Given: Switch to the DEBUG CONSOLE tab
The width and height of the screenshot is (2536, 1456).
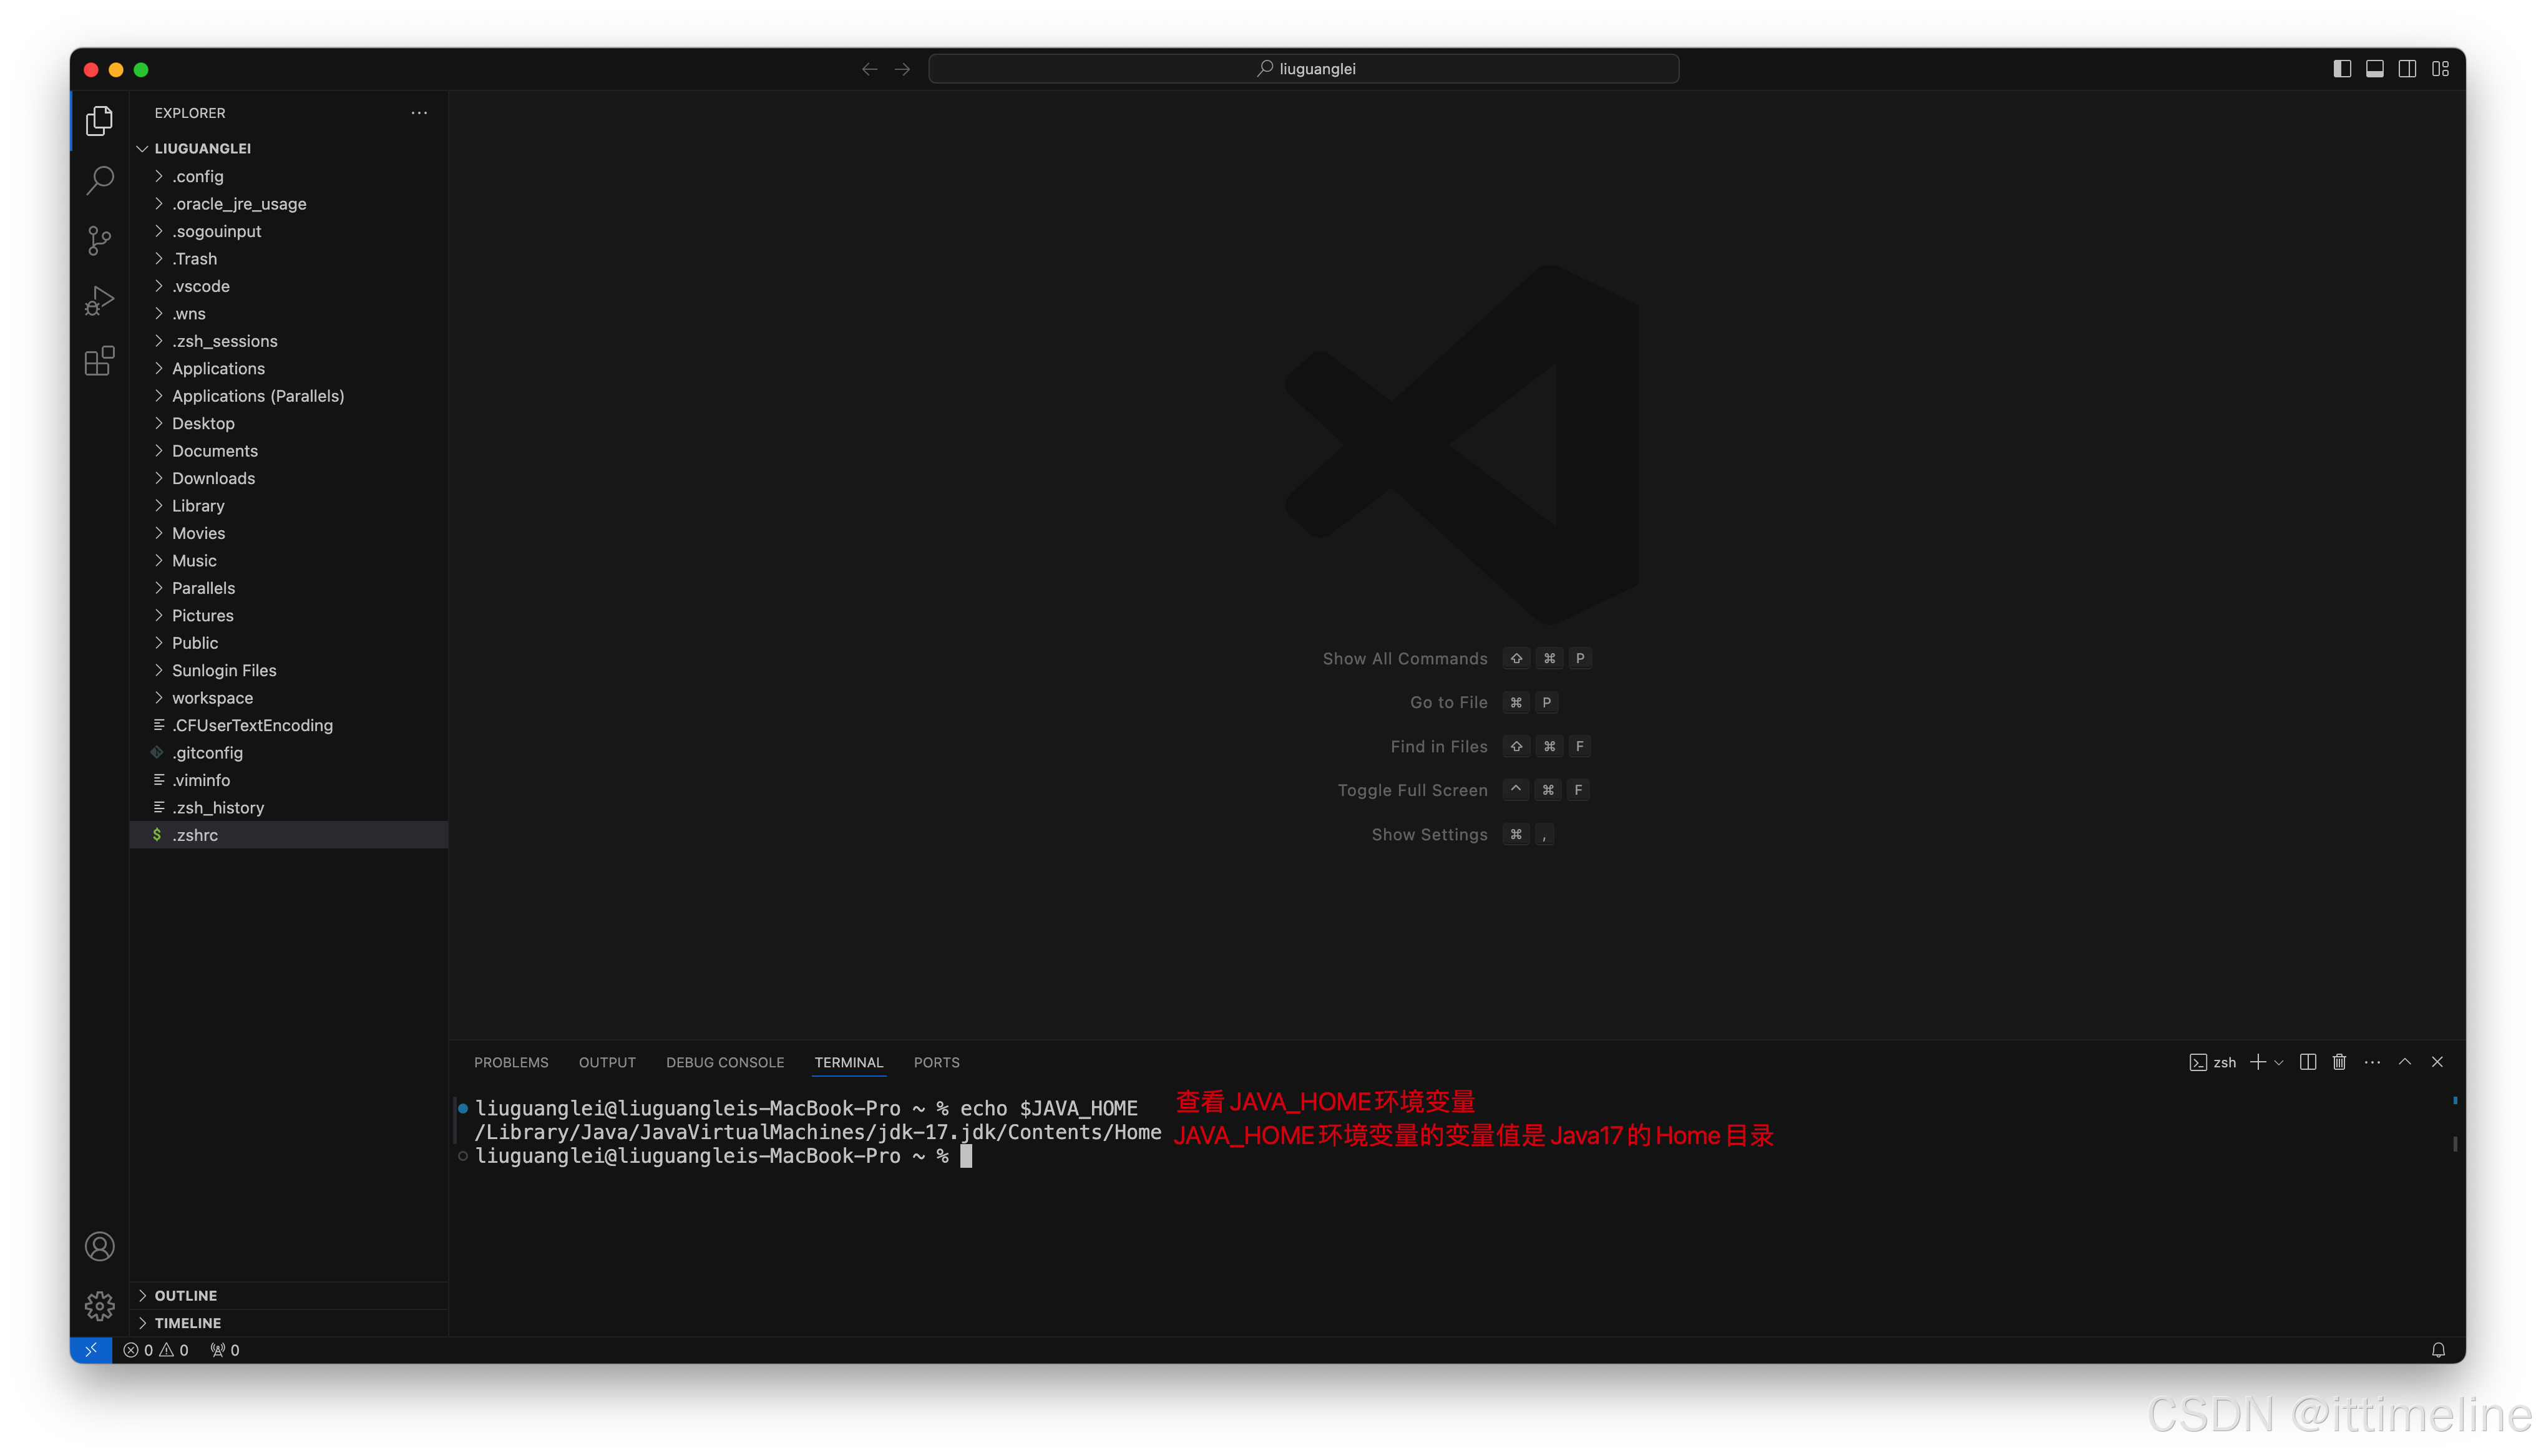Looking at the screenshot, I should tap(725, 1062).
